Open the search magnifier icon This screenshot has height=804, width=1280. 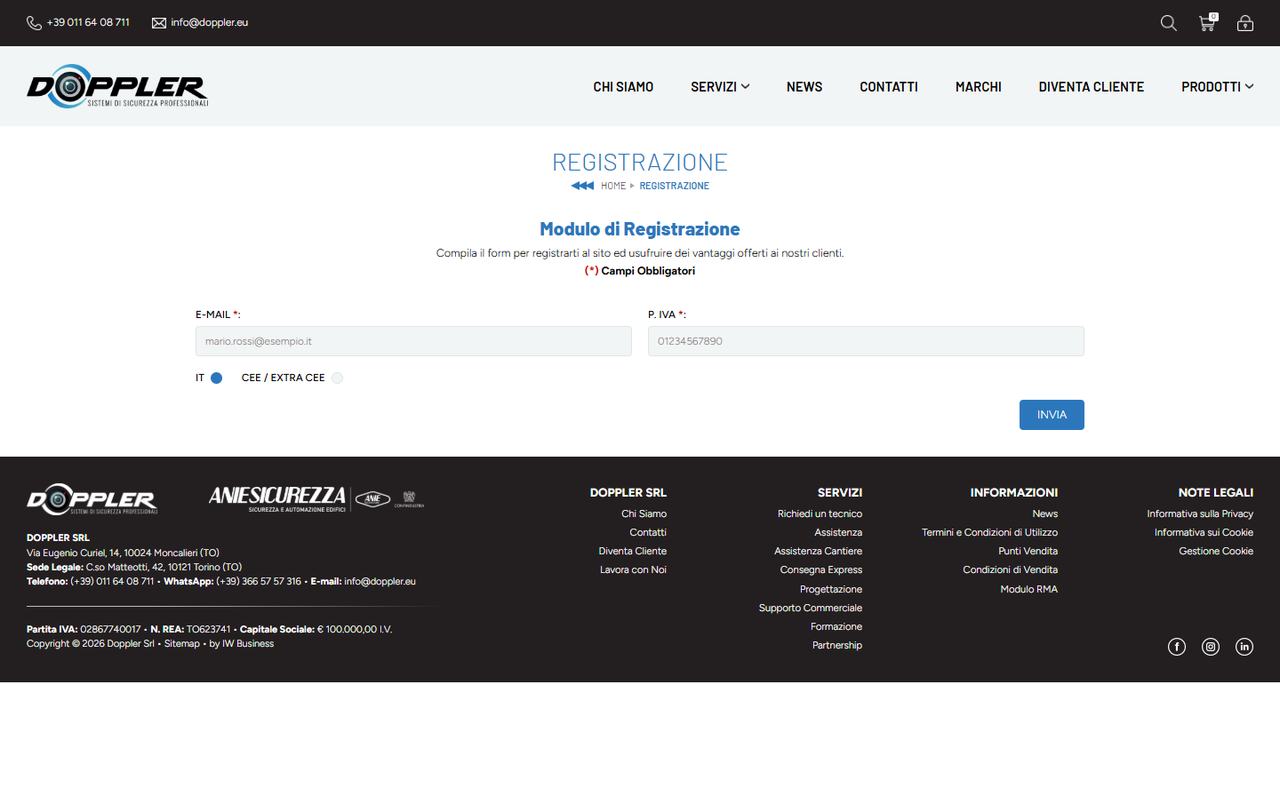[x=1168, y=23]
